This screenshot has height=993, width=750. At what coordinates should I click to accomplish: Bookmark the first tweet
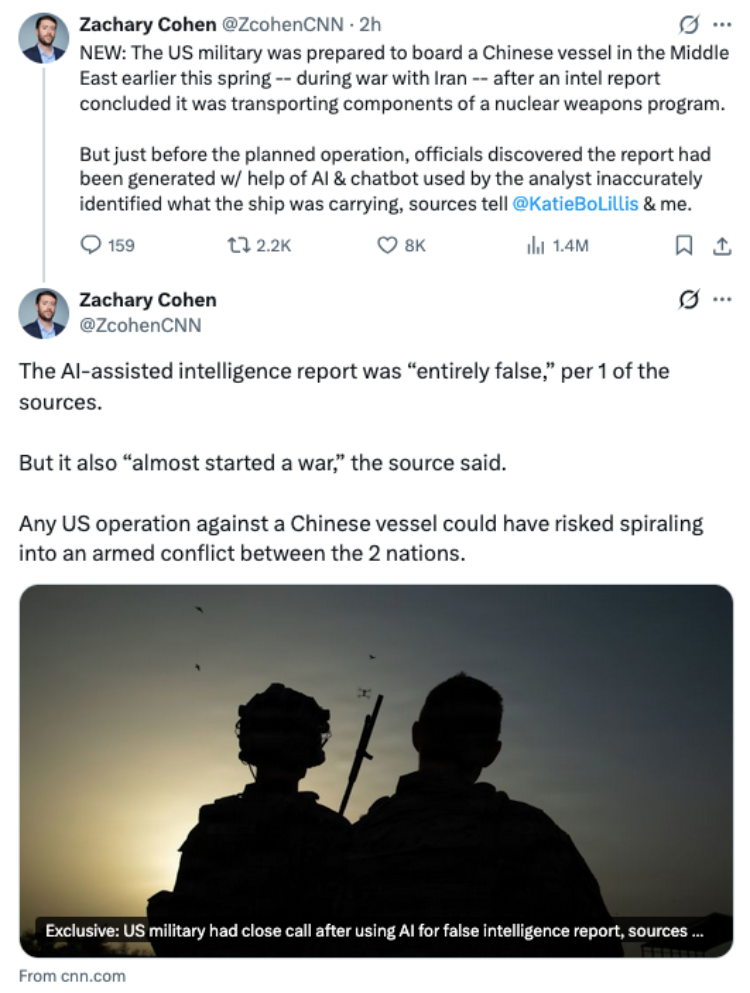click(x=683, y=245)
